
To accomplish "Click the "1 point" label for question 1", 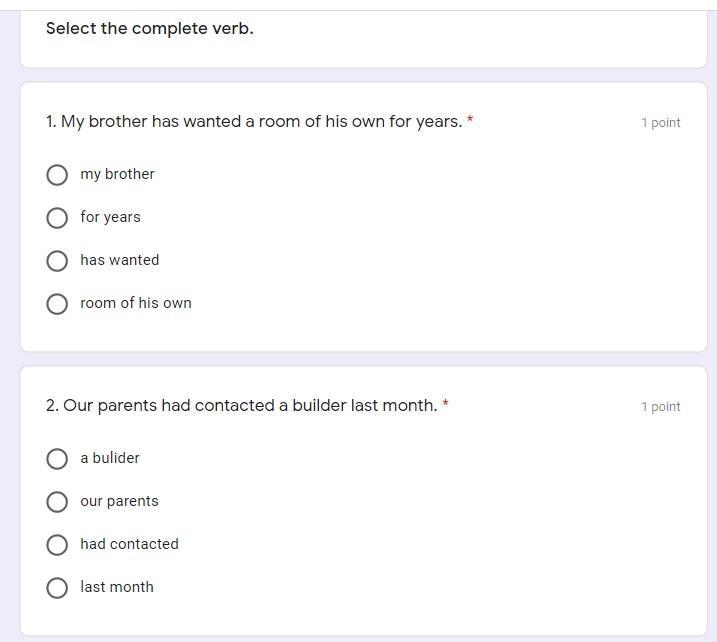I will (x=661, y=123).
